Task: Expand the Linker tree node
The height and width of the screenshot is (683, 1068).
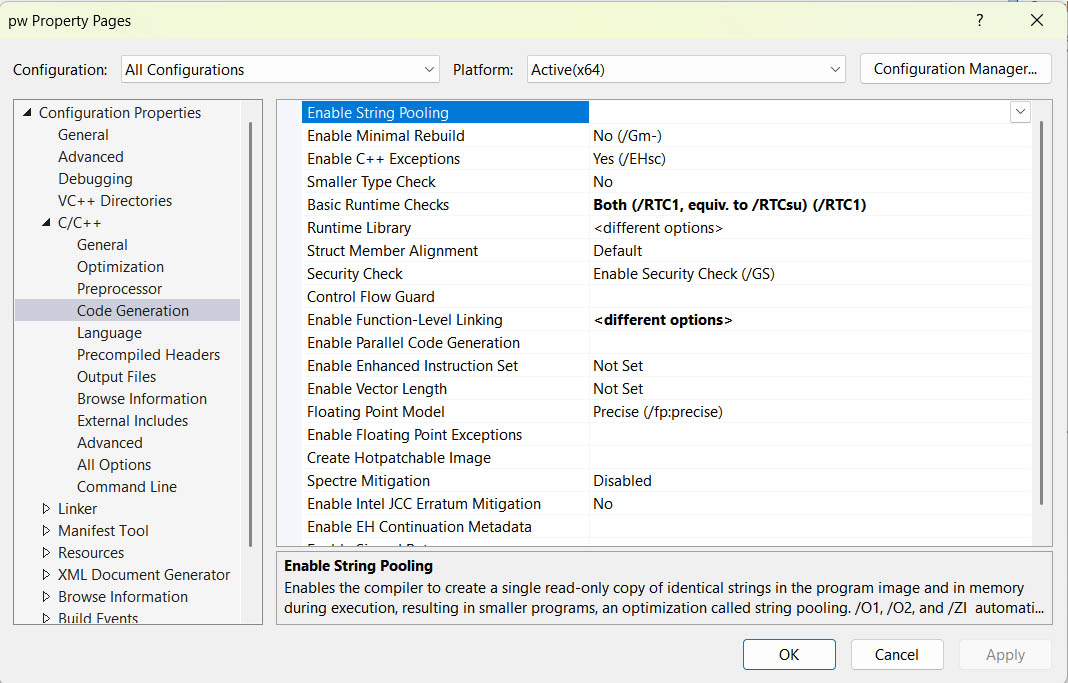Action: point(46,509)
